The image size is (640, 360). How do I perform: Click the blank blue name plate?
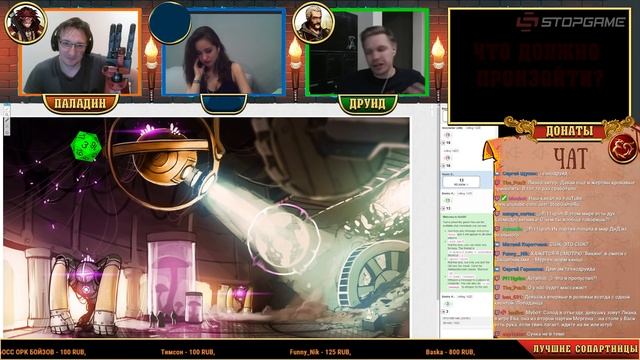(x=224, y=104)
